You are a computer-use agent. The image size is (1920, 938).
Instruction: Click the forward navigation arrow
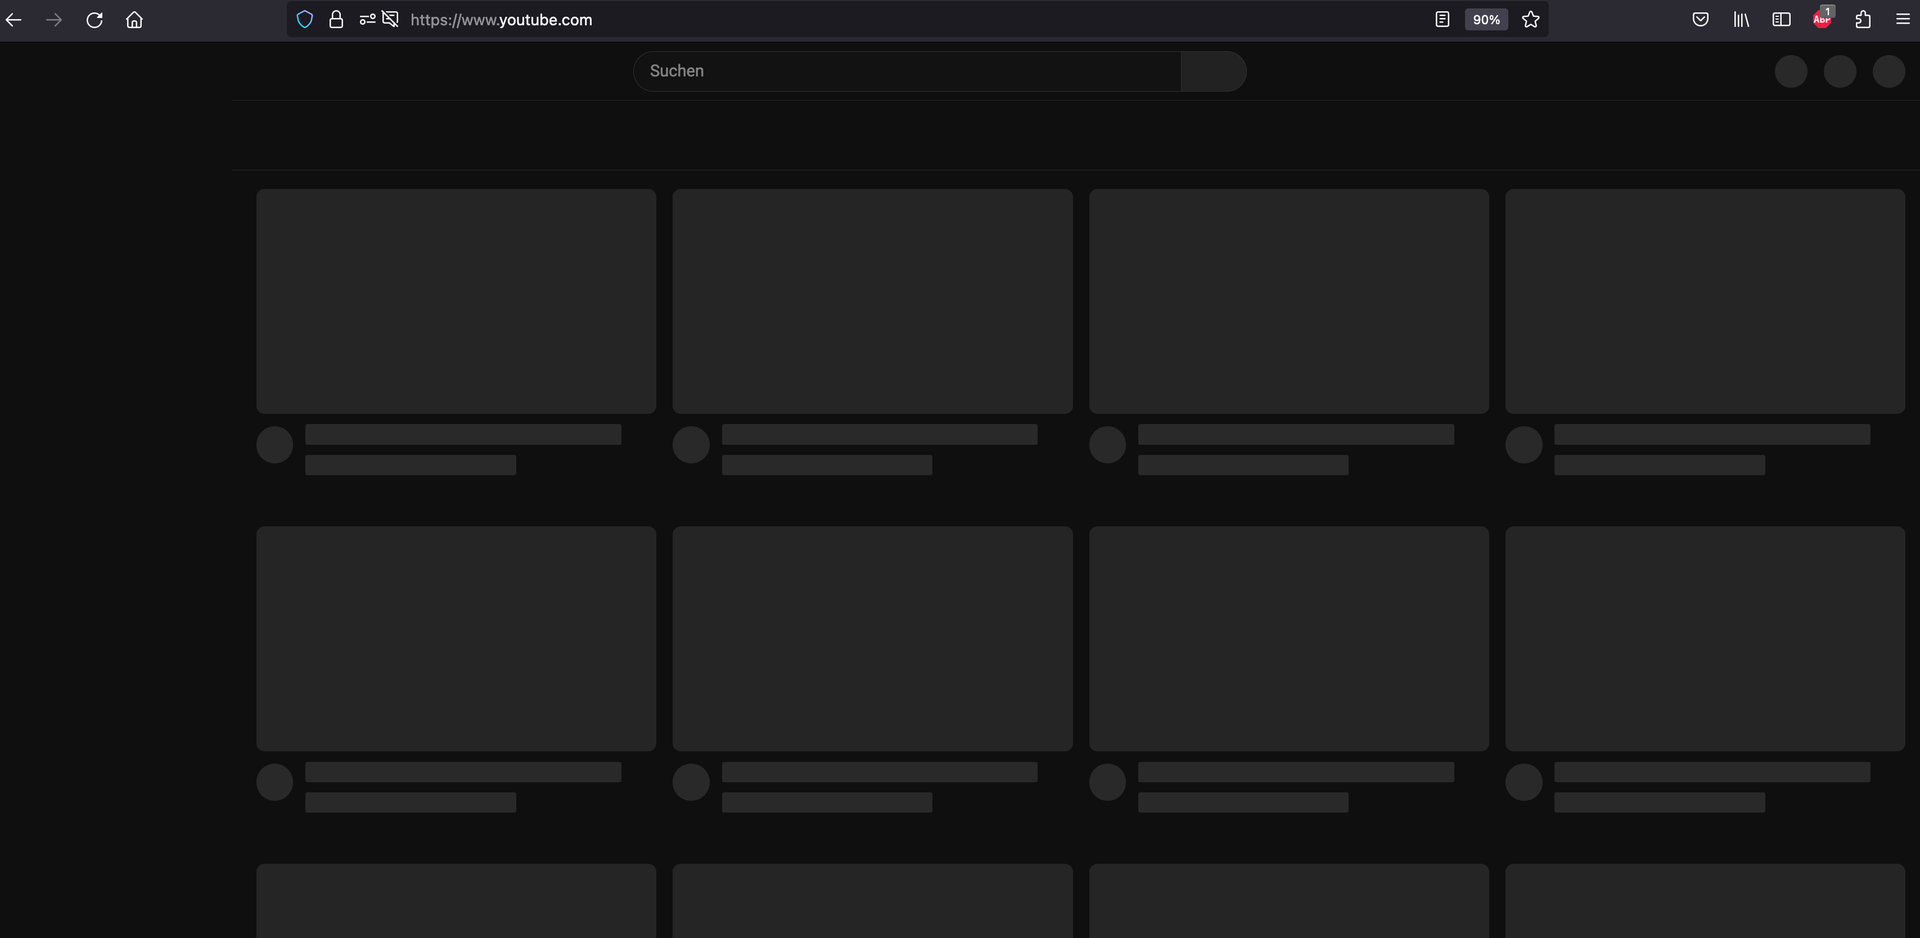[54, 20]
